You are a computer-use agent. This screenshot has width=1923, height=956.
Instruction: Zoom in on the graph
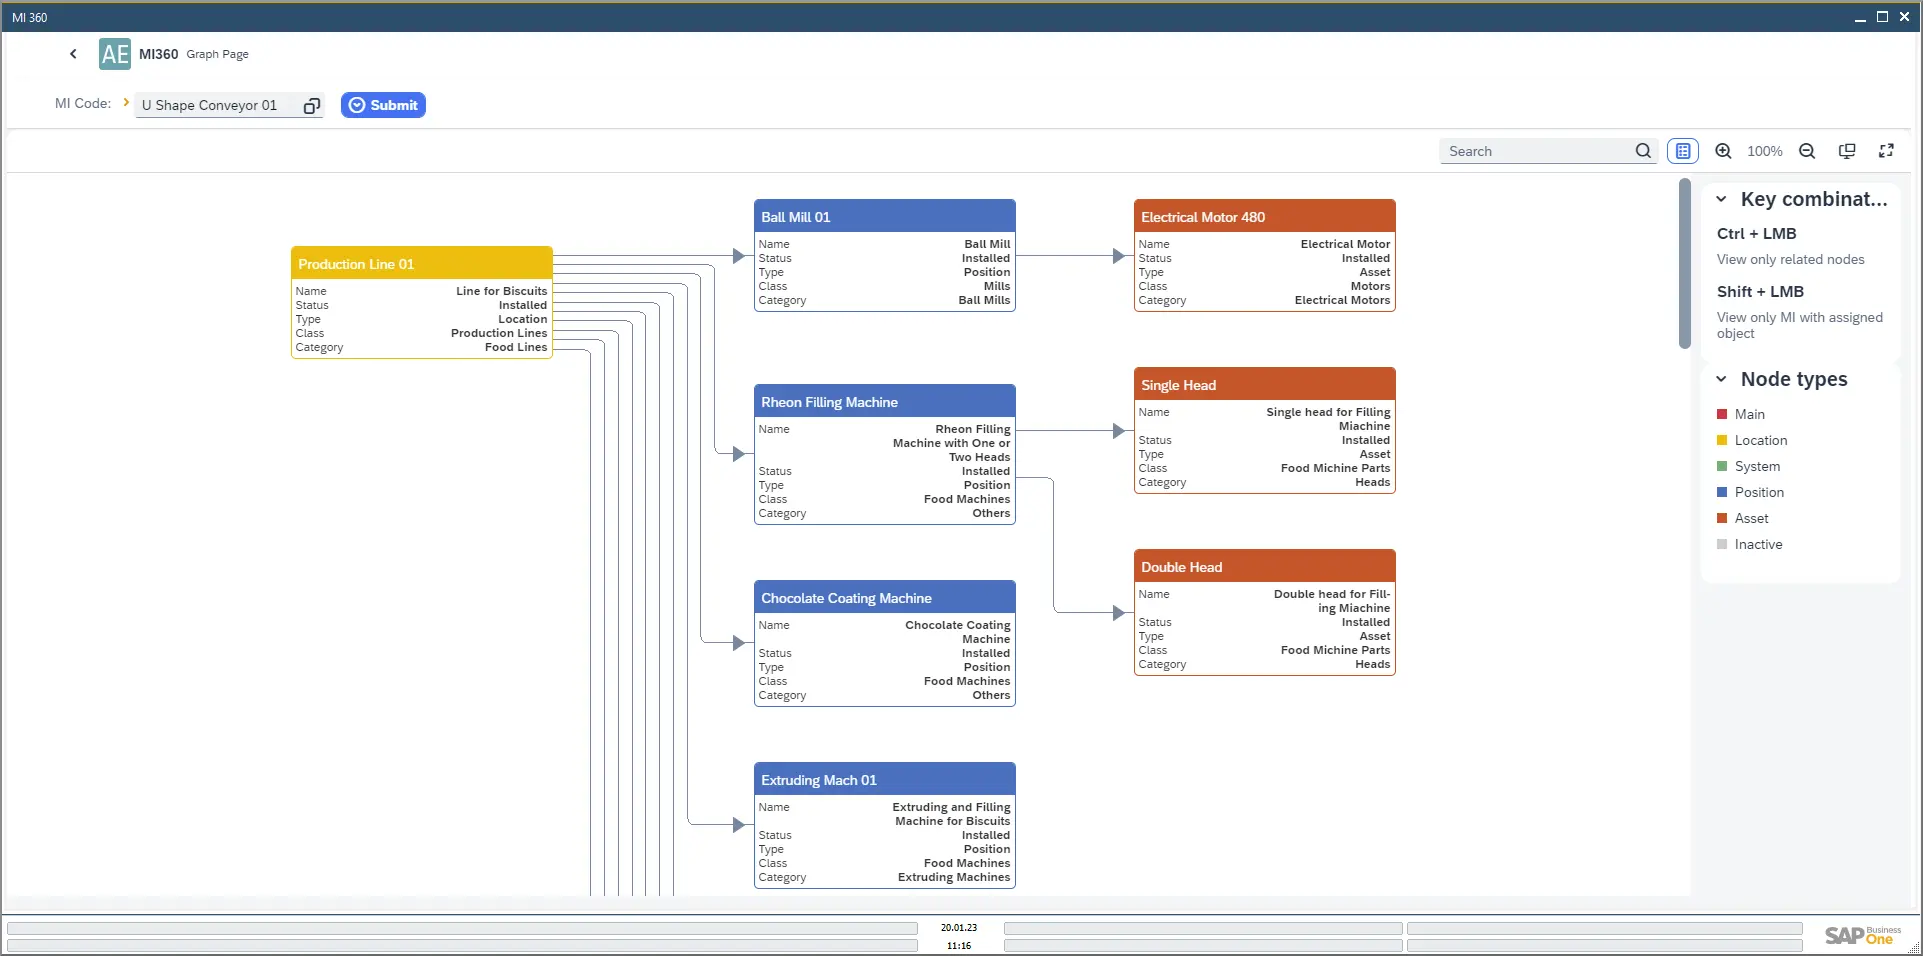click(x=1723, y=151)
